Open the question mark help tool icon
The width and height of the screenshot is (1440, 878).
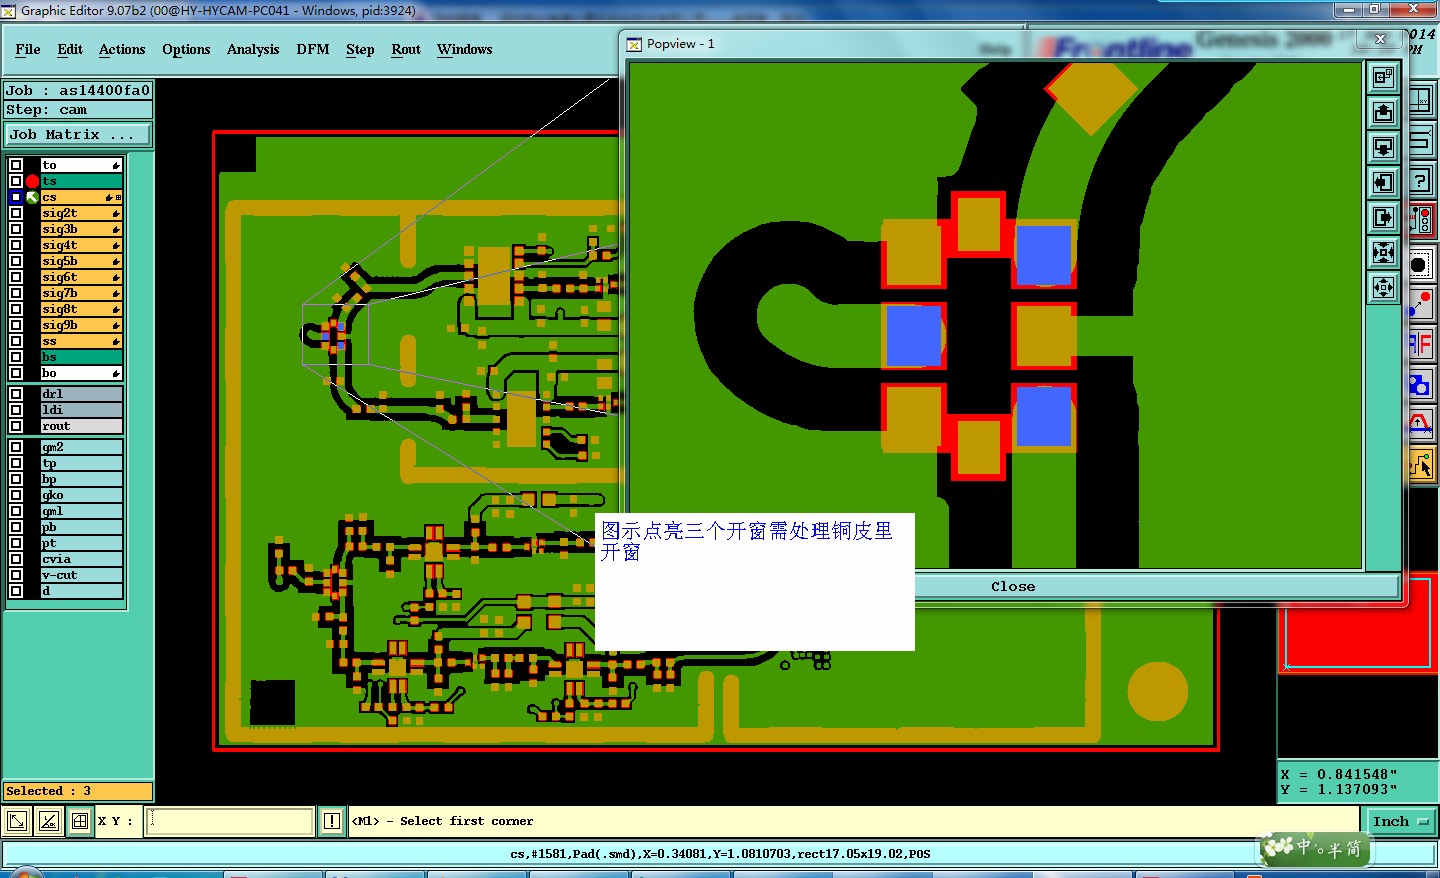[x=1421, y=181]
